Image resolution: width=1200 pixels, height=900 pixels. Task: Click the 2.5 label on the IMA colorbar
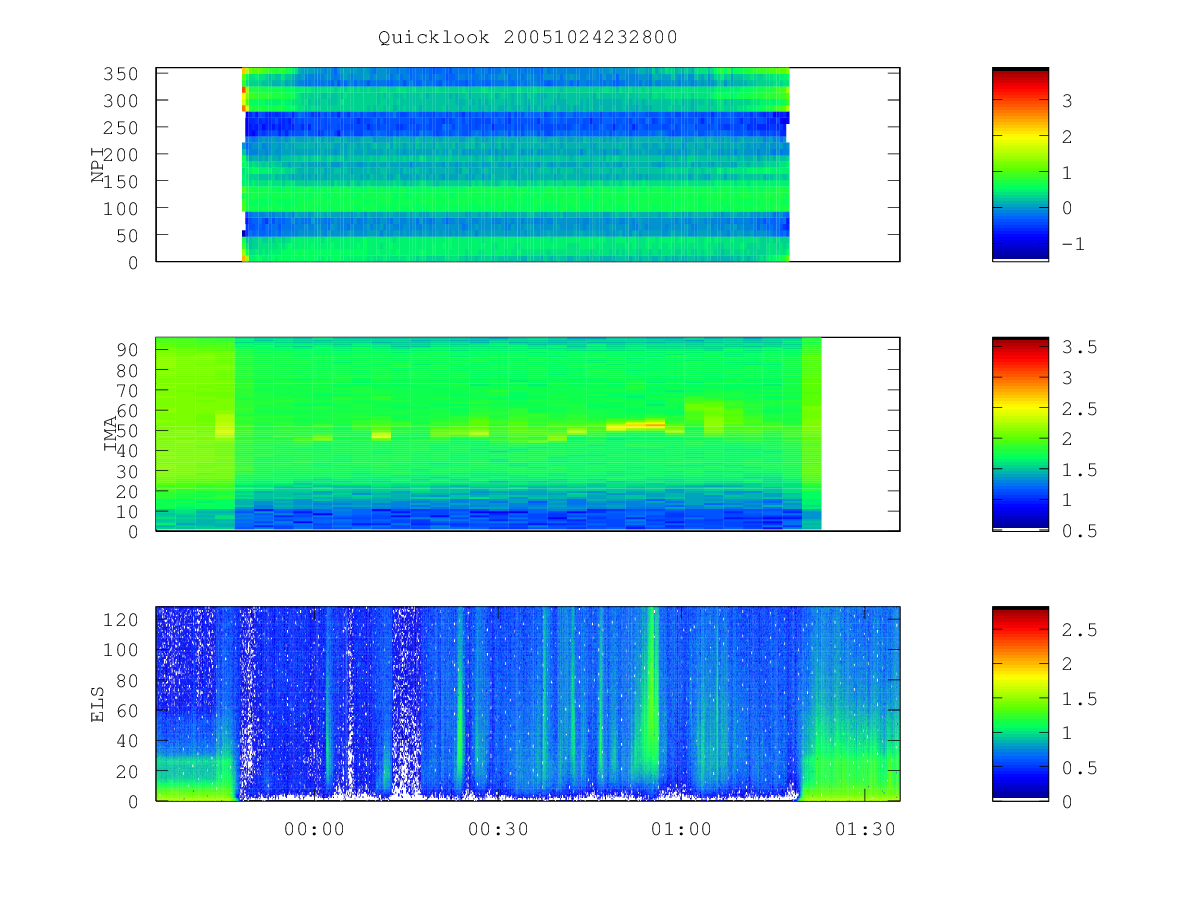[x=1079, y=409]
